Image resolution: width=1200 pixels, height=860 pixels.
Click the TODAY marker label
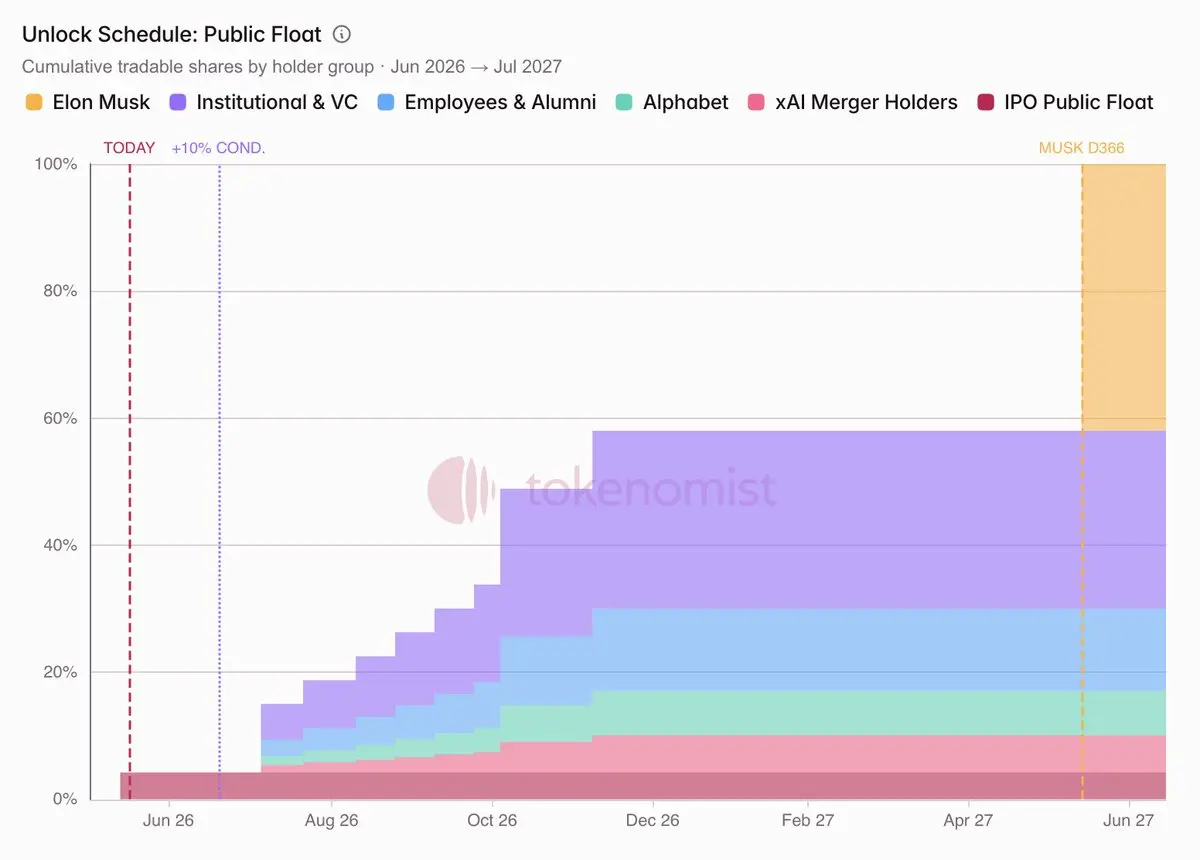click(130, 148)
